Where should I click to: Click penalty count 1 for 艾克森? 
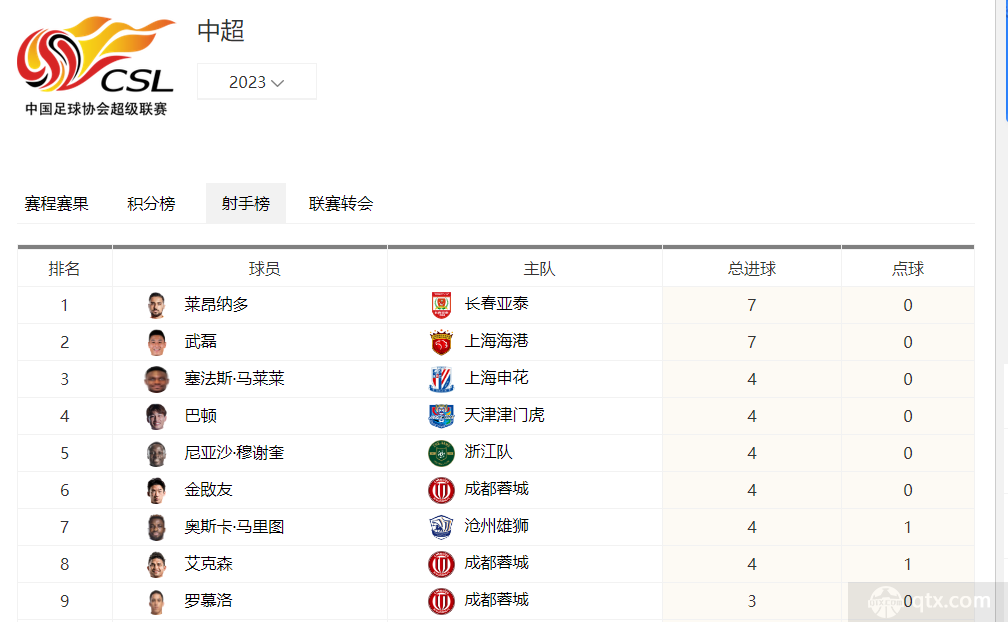coord(908,564)
